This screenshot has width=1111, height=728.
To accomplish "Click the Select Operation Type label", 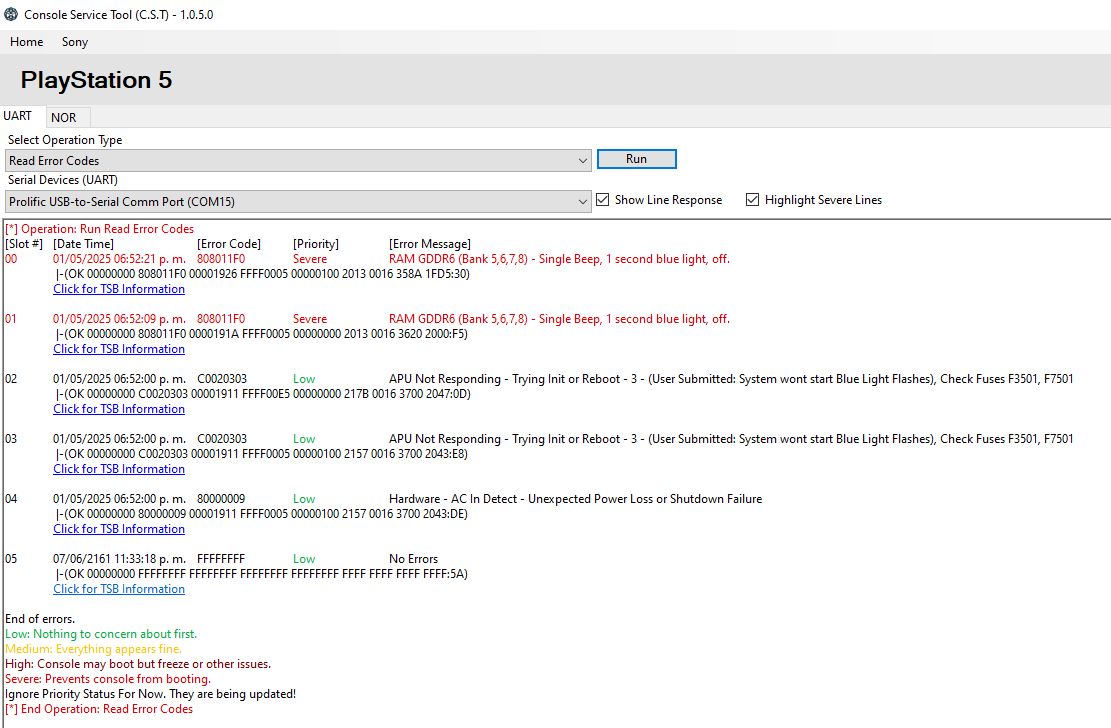I will [x=65, y=140].
